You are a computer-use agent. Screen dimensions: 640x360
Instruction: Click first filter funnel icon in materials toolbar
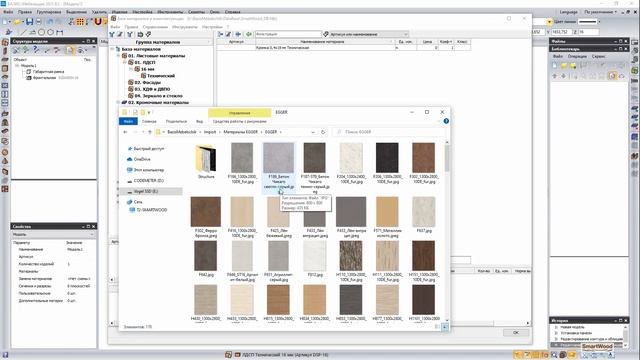tap(112, 35)
